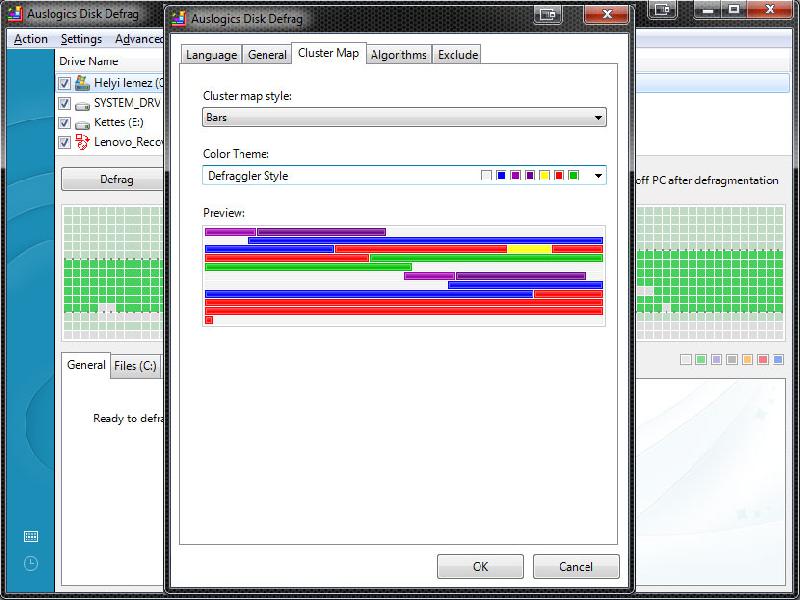
Task: Open the General tab in the settings dialog
Action: 267,55
